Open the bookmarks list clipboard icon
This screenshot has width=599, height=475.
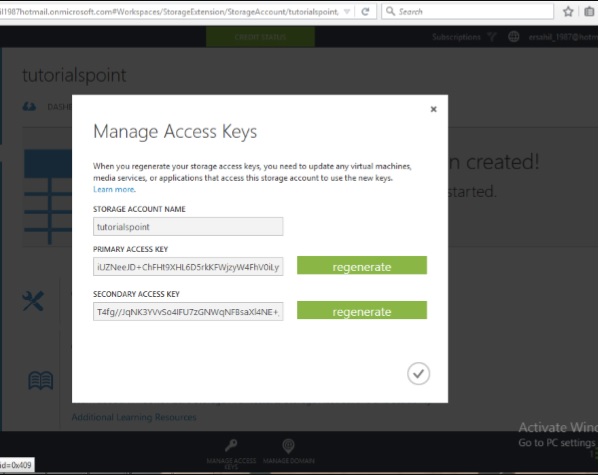click(x=589, y=11)
